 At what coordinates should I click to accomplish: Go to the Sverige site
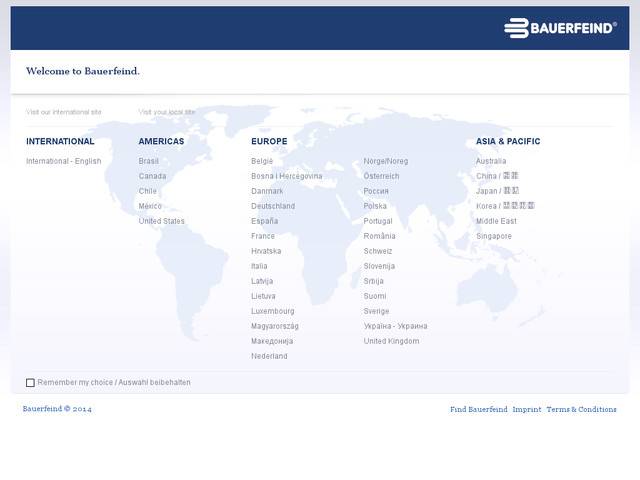click(x=376, y=311)
